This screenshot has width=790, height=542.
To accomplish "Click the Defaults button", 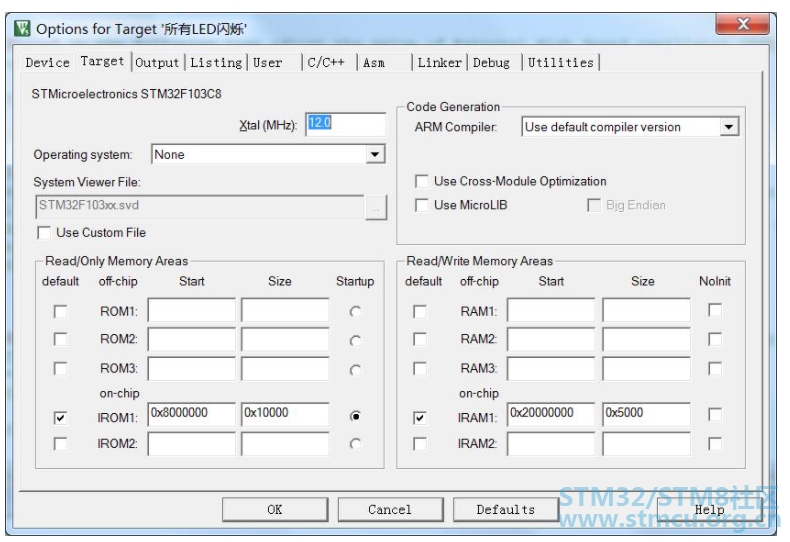I will pyautogui.click(x=506, y=510).
